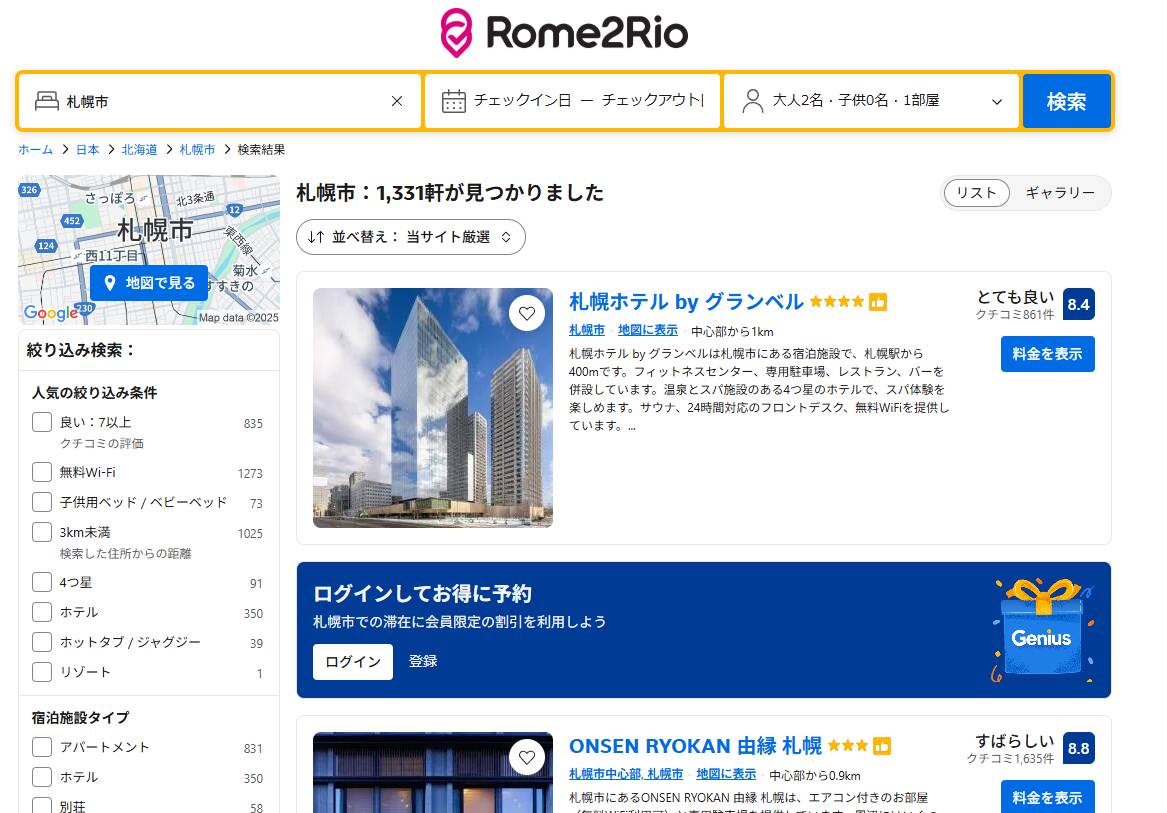Click the sort arrows icon in 並べ替え

(x=316, y=237)
